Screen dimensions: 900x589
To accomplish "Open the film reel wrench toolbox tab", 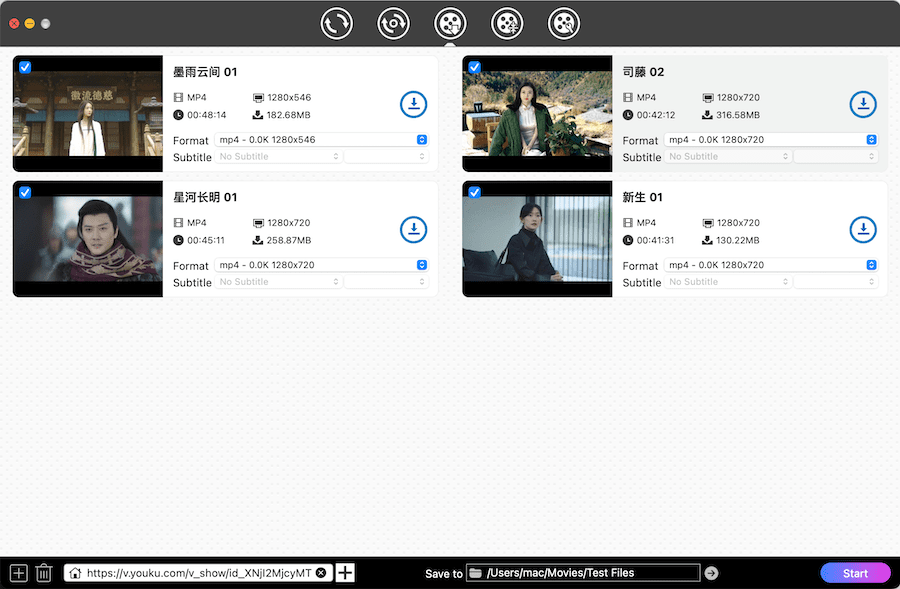I will point(564,24).
